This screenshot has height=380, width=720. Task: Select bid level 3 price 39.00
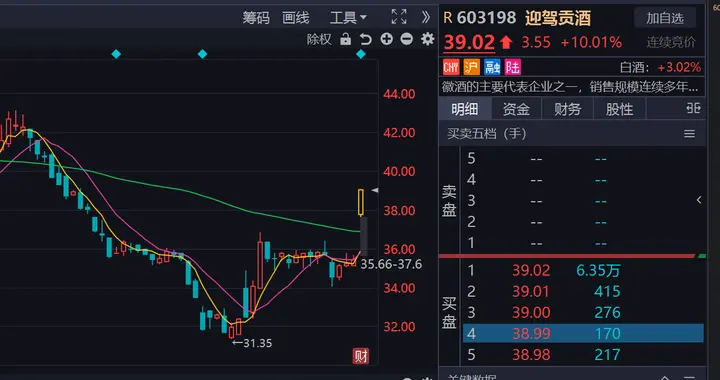531,313
